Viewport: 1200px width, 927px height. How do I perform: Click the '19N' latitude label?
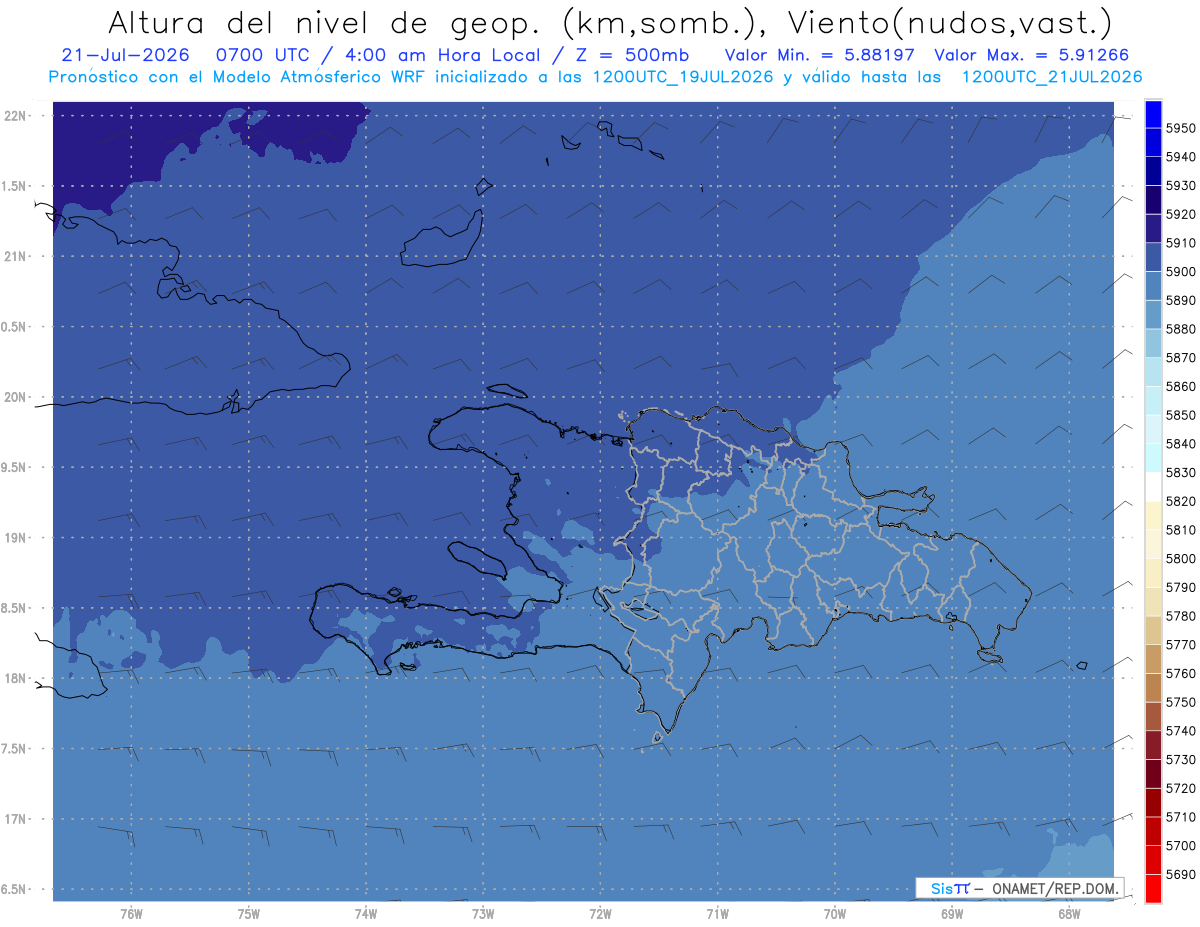tap(15, 537)
